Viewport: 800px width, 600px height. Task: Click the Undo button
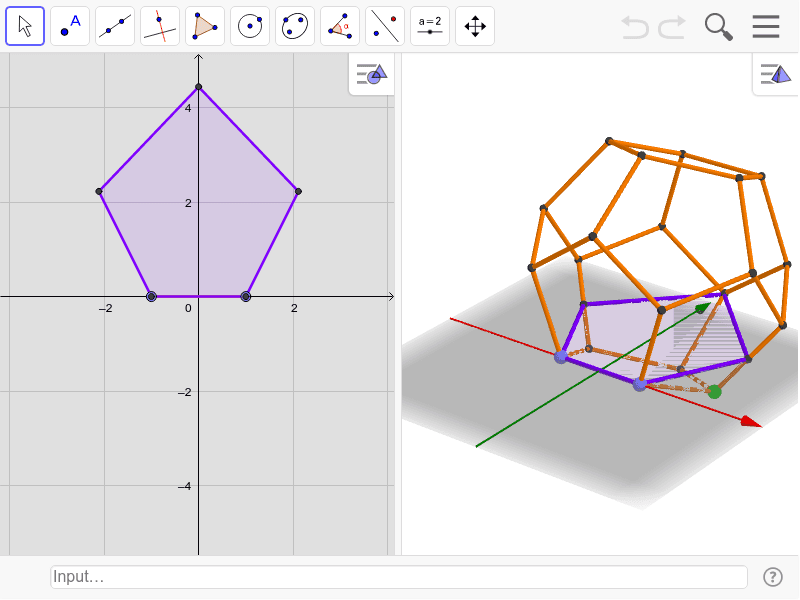click(634, 27)
